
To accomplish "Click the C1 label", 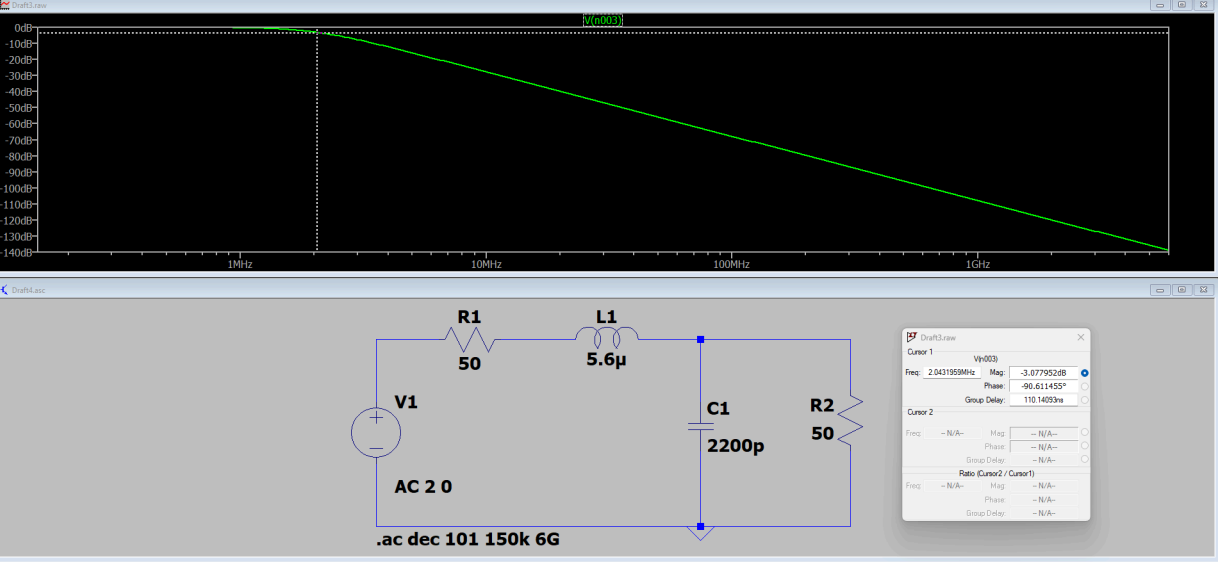I will [x=718, y=409].
